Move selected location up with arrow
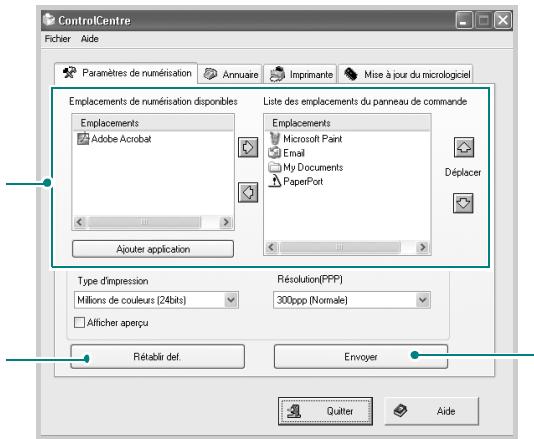 [464, 147]
